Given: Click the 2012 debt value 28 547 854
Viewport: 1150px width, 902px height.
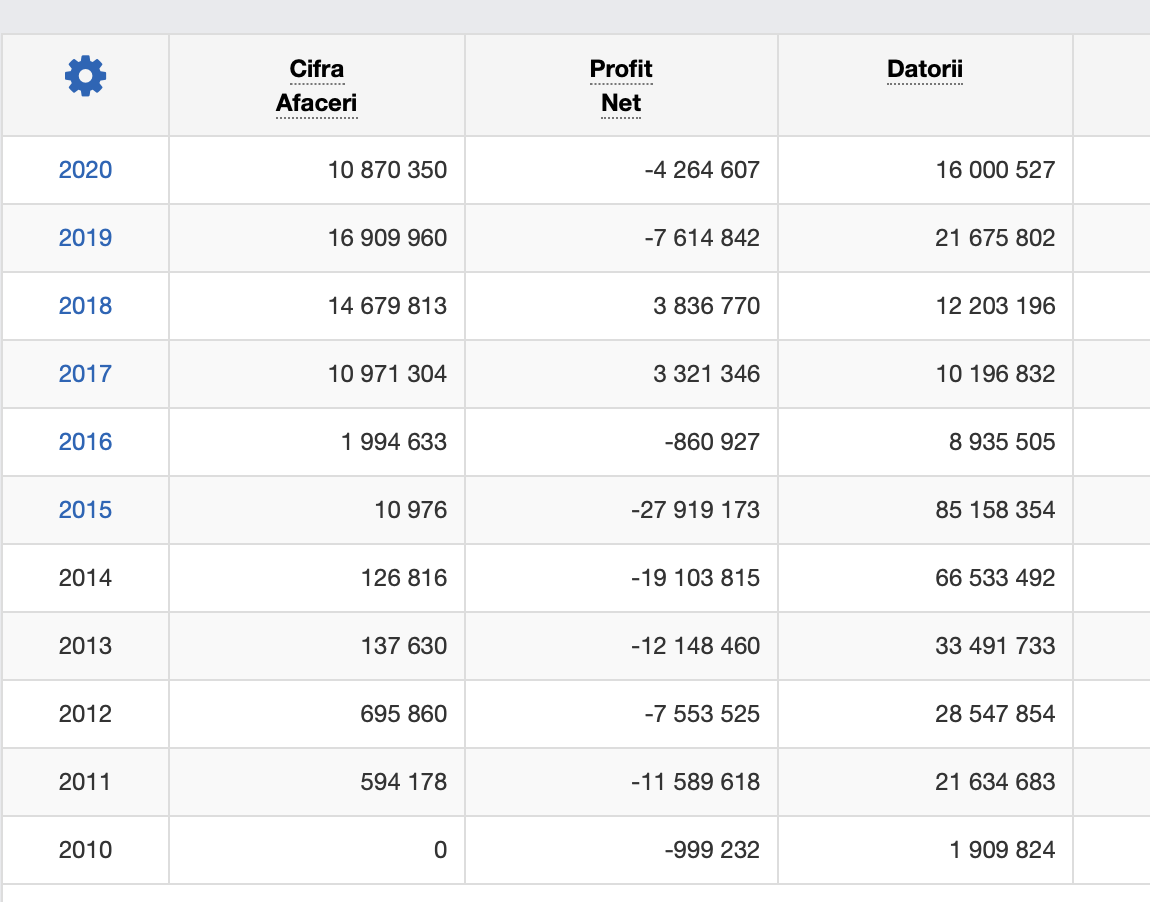Looking at the screenshot, I should click(x=995, y=714).
